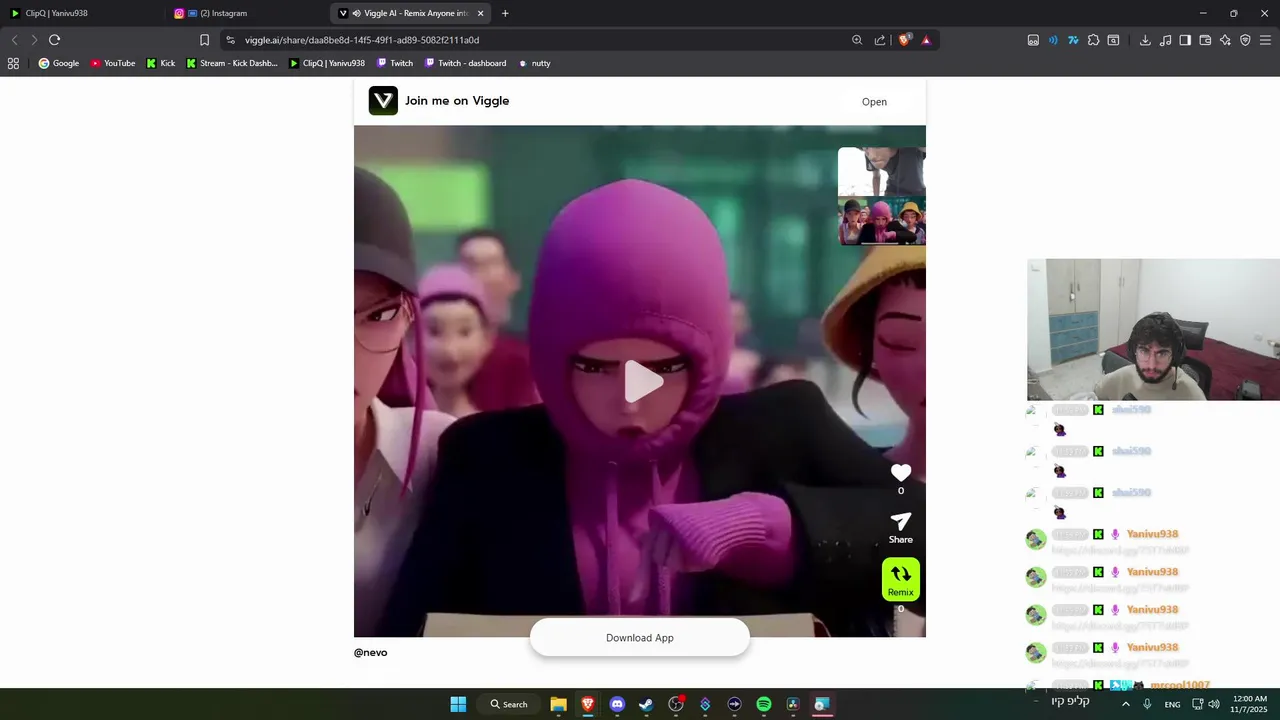Open File Explorer from taskbar

click(x=559, y=704)
